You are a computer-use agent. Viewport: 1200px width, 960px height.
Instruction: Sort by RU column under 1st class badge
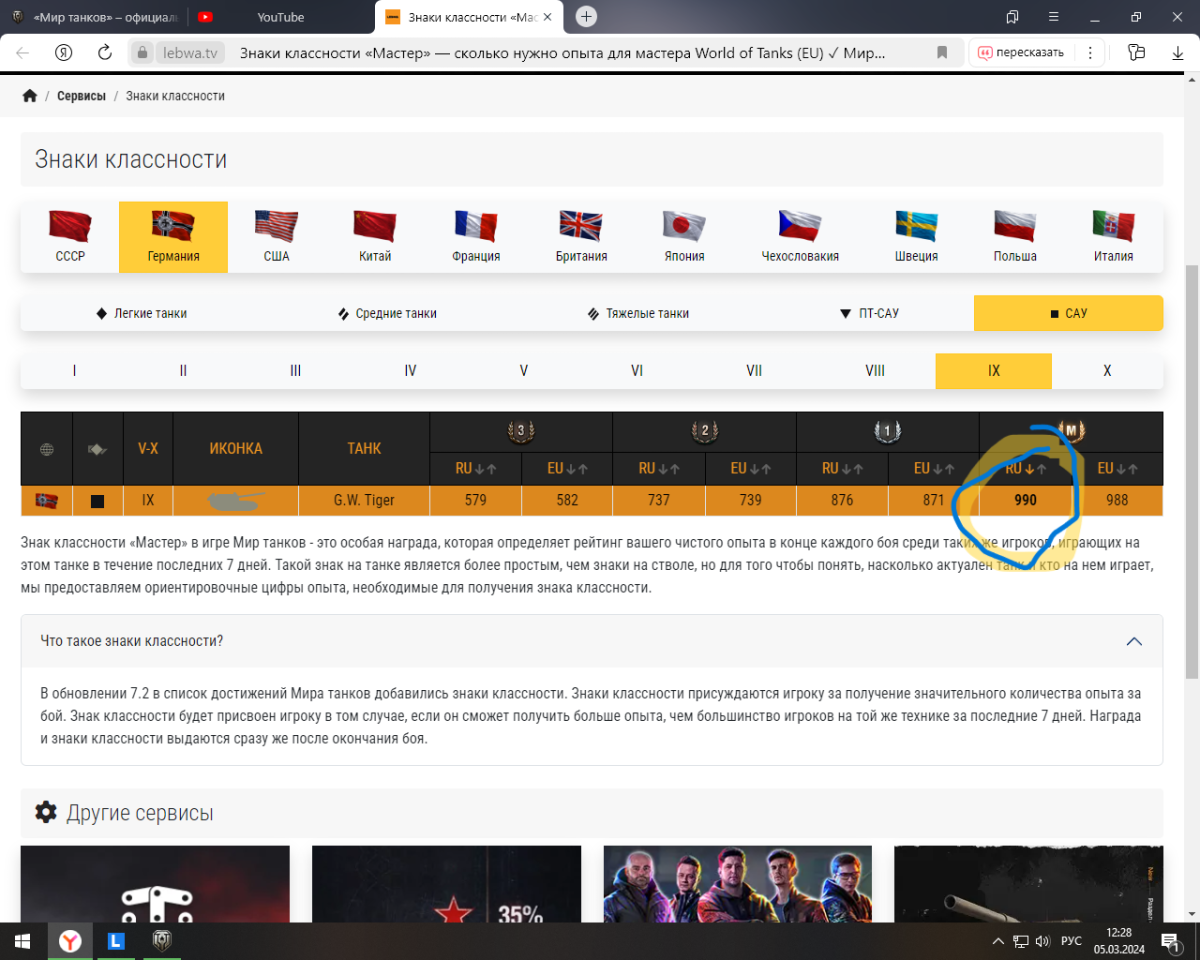pyautogui.click(x=842, y=468)
